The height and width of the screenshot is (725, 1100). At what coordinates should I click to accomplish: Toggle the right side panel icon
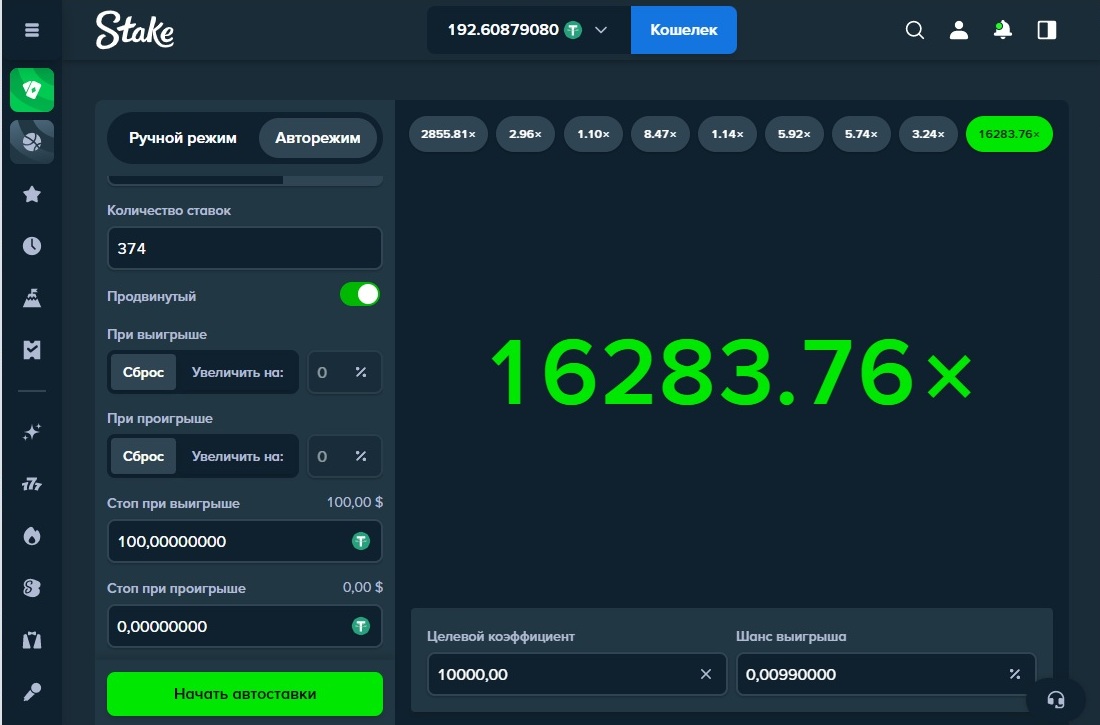pos(1047,30)
